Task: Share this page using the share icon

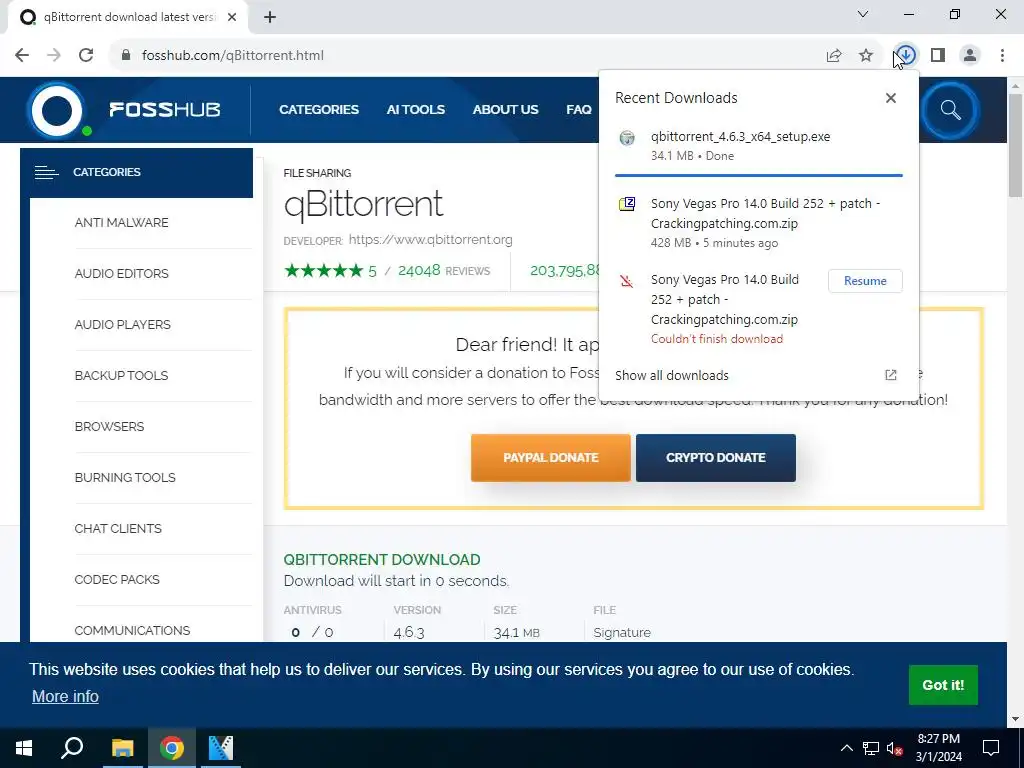Action: click(x=834, y=56)
